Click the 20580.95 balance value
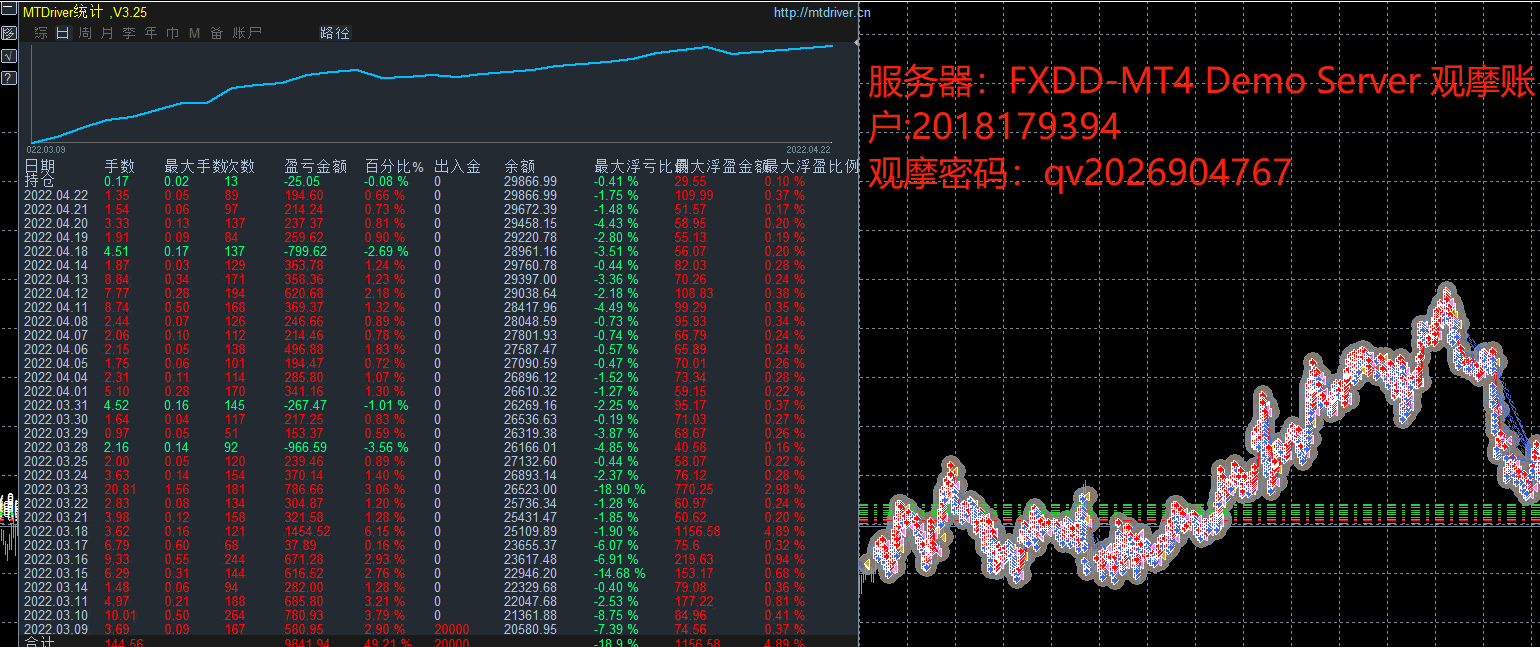 pos(531,629)
